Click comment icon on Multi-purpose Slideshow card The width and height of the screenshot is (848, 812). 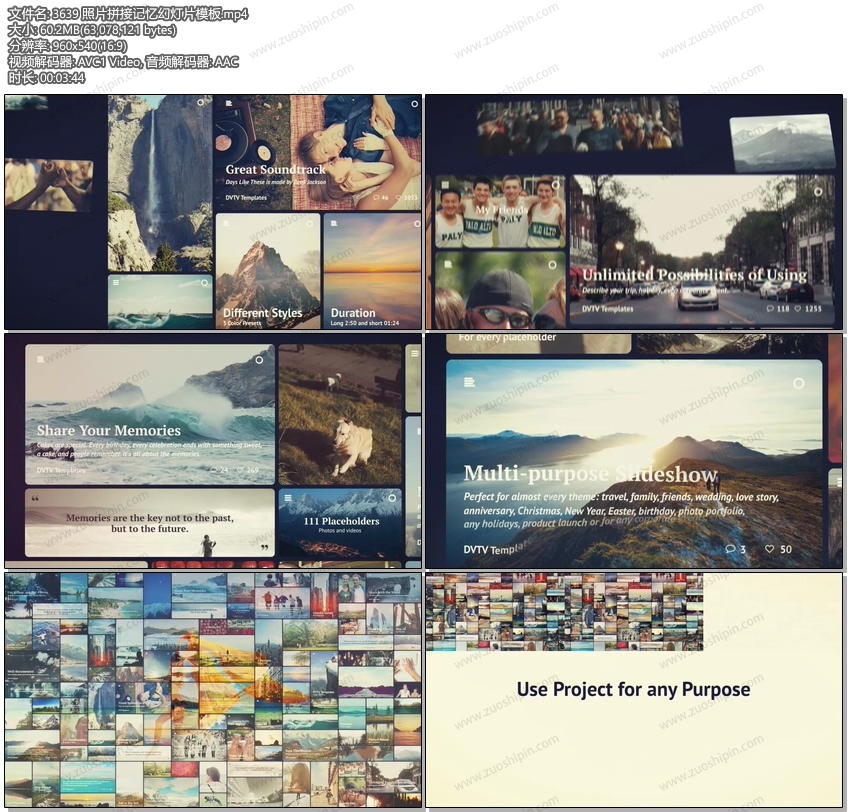tap(730, 549)
